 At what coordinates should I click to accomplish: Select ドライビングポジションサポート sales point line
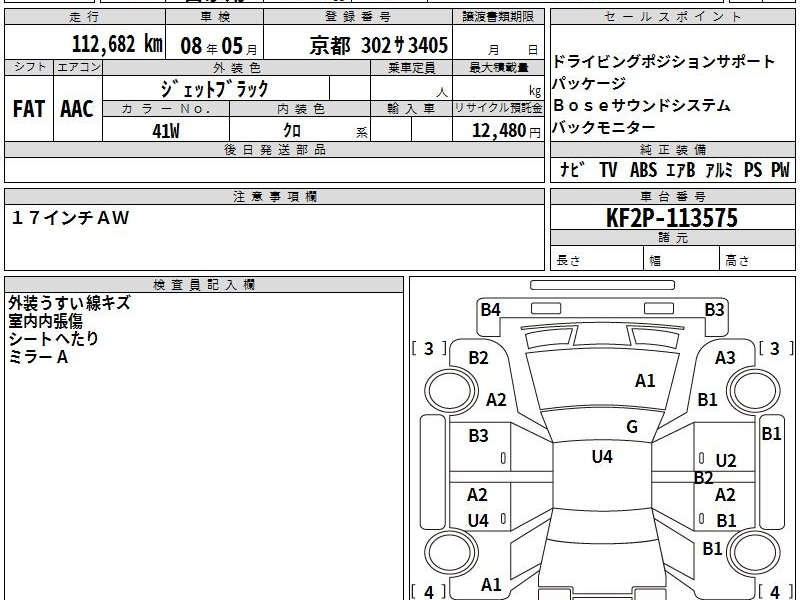[663, 62]
